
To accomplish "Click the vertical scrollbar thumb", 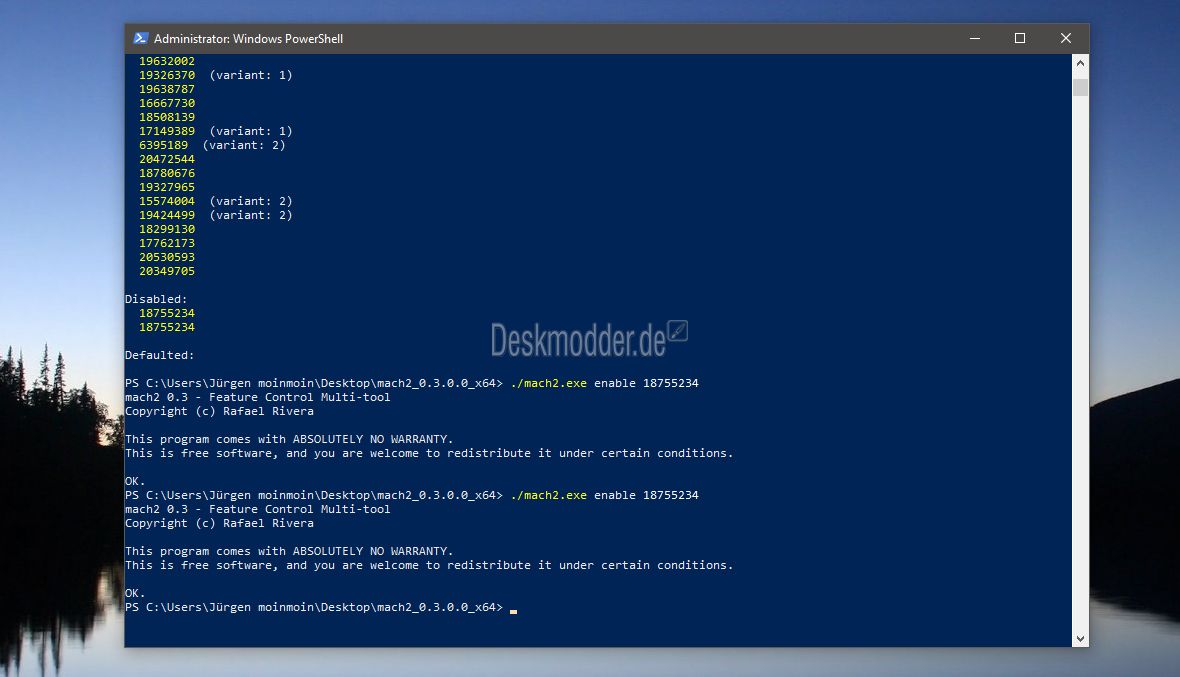I will coord(1080,87).
